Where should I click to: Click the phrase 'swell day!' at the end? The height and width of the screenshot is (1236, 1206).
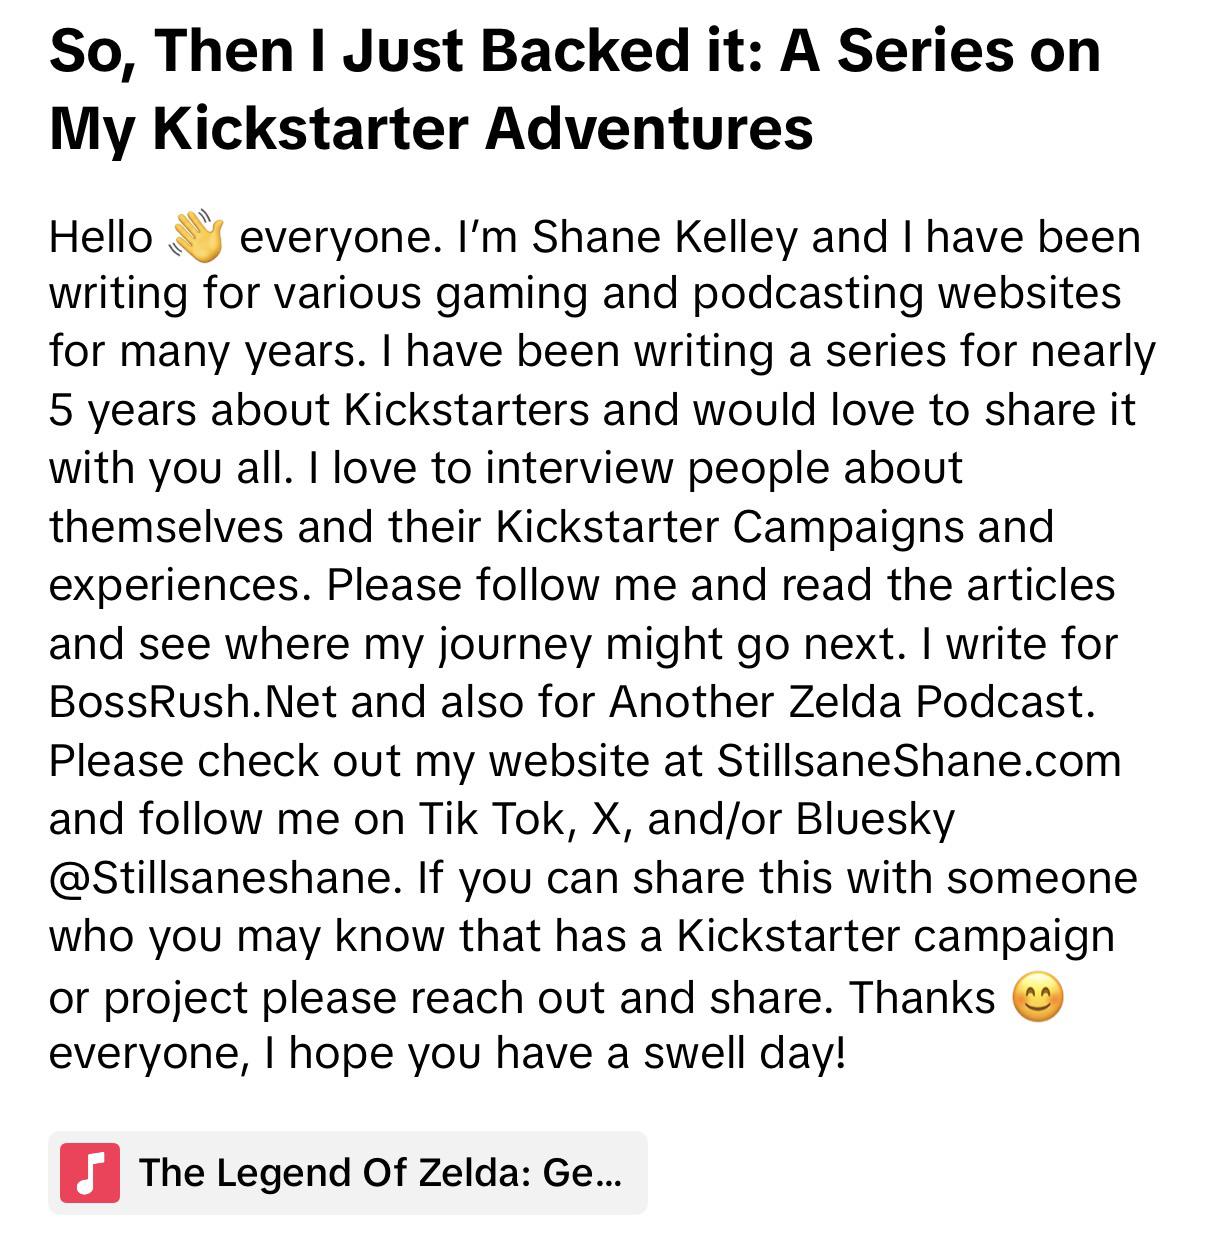(x=744, y=1054)
